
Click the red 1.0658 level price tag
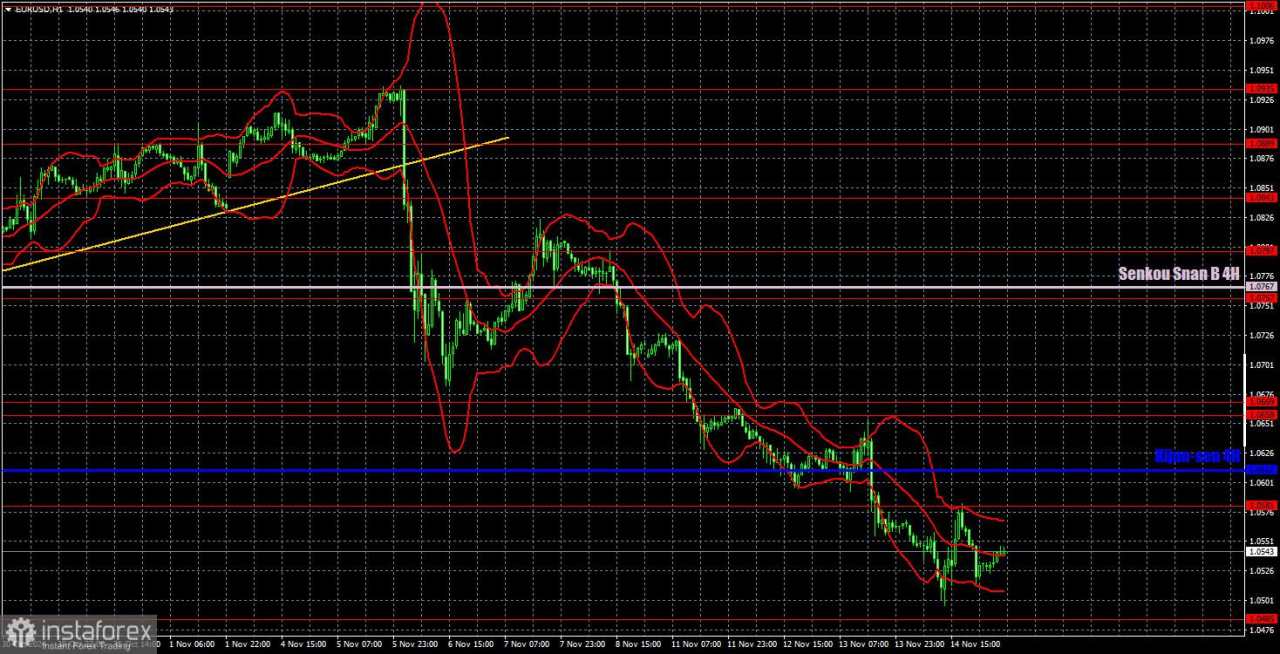click(1260, 414)
